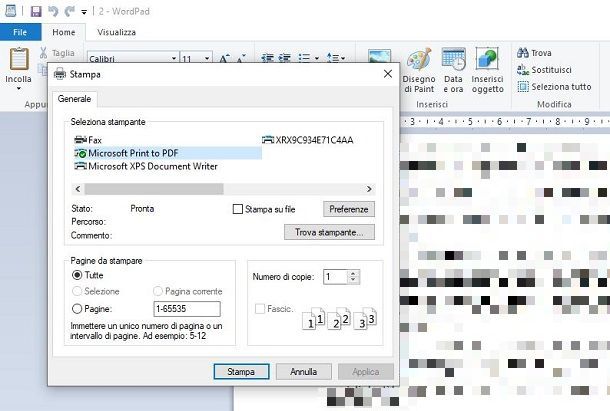Click the decrease indent icon
Viewport: 610px width, 411px height.
pyautogui.click(x=268, y=58)
